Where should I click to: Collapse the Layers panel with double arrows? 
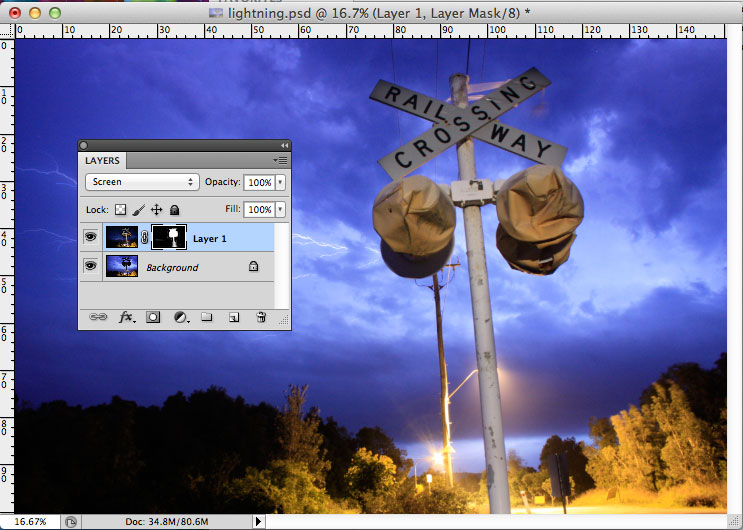click(284, 145)
